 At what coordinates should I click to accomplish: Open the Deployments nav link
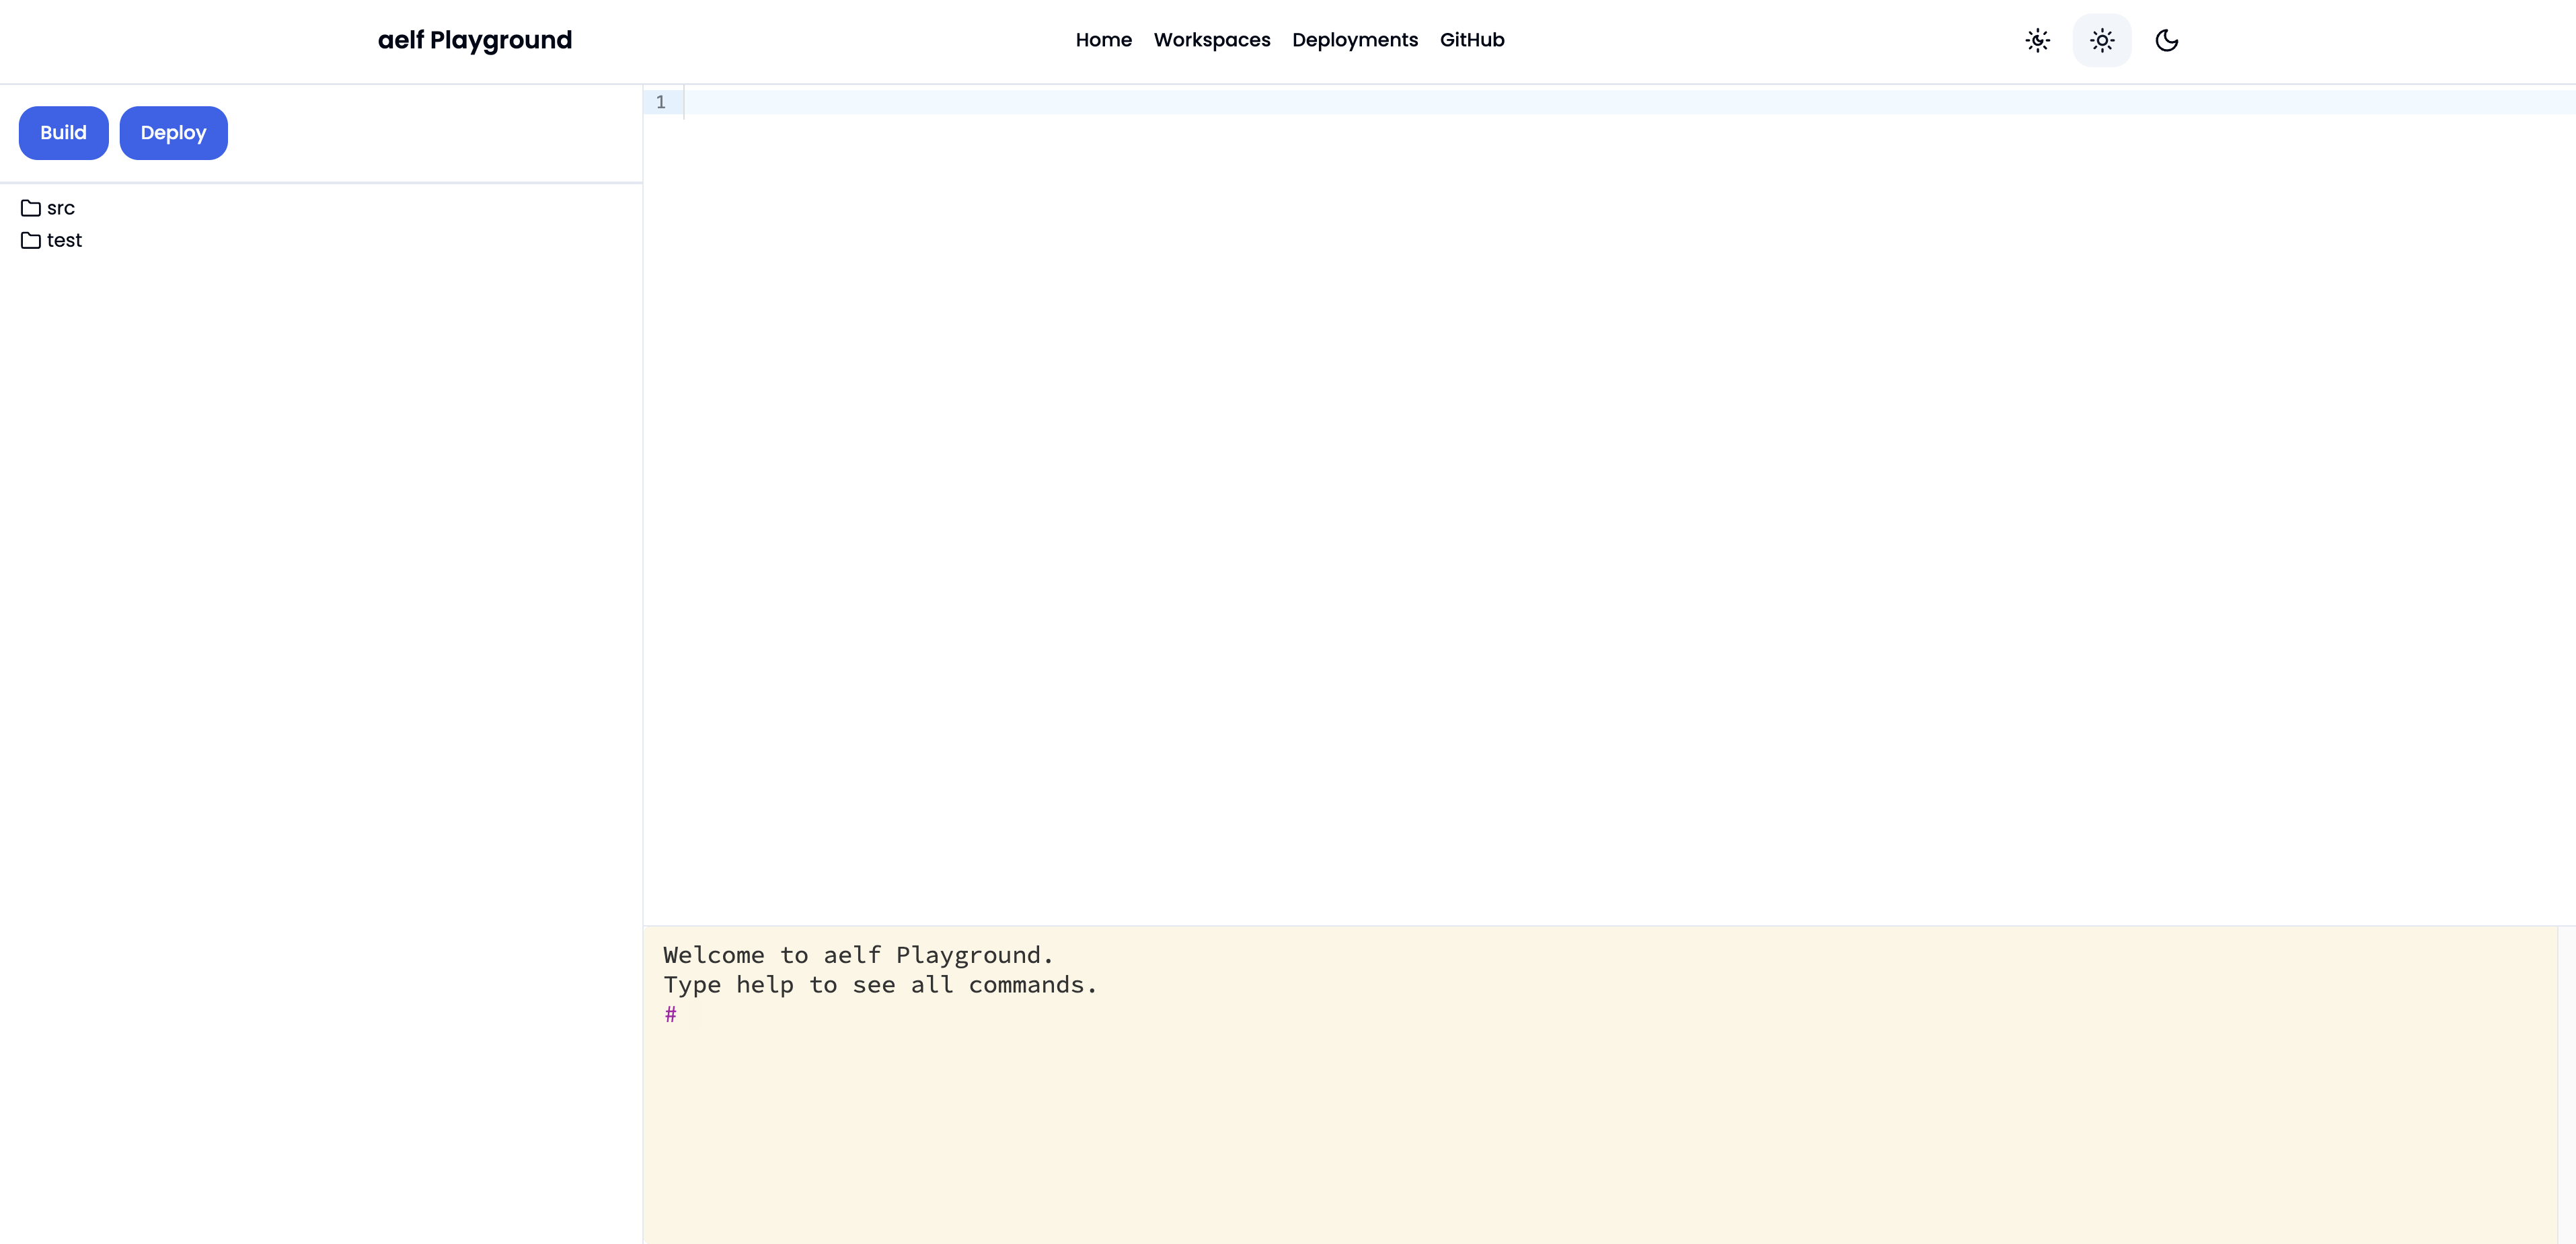click(1355, 40)
